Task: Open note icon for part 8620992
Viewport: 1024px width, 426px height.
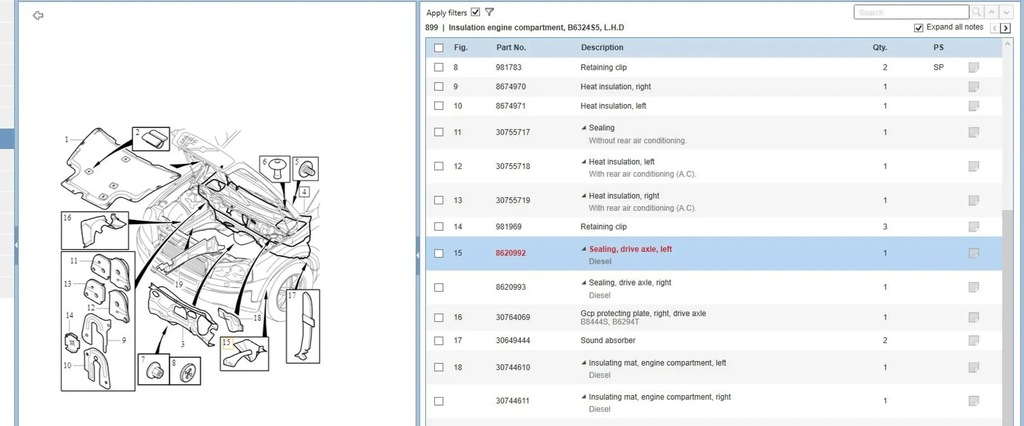Action: (x=974, y=254)
